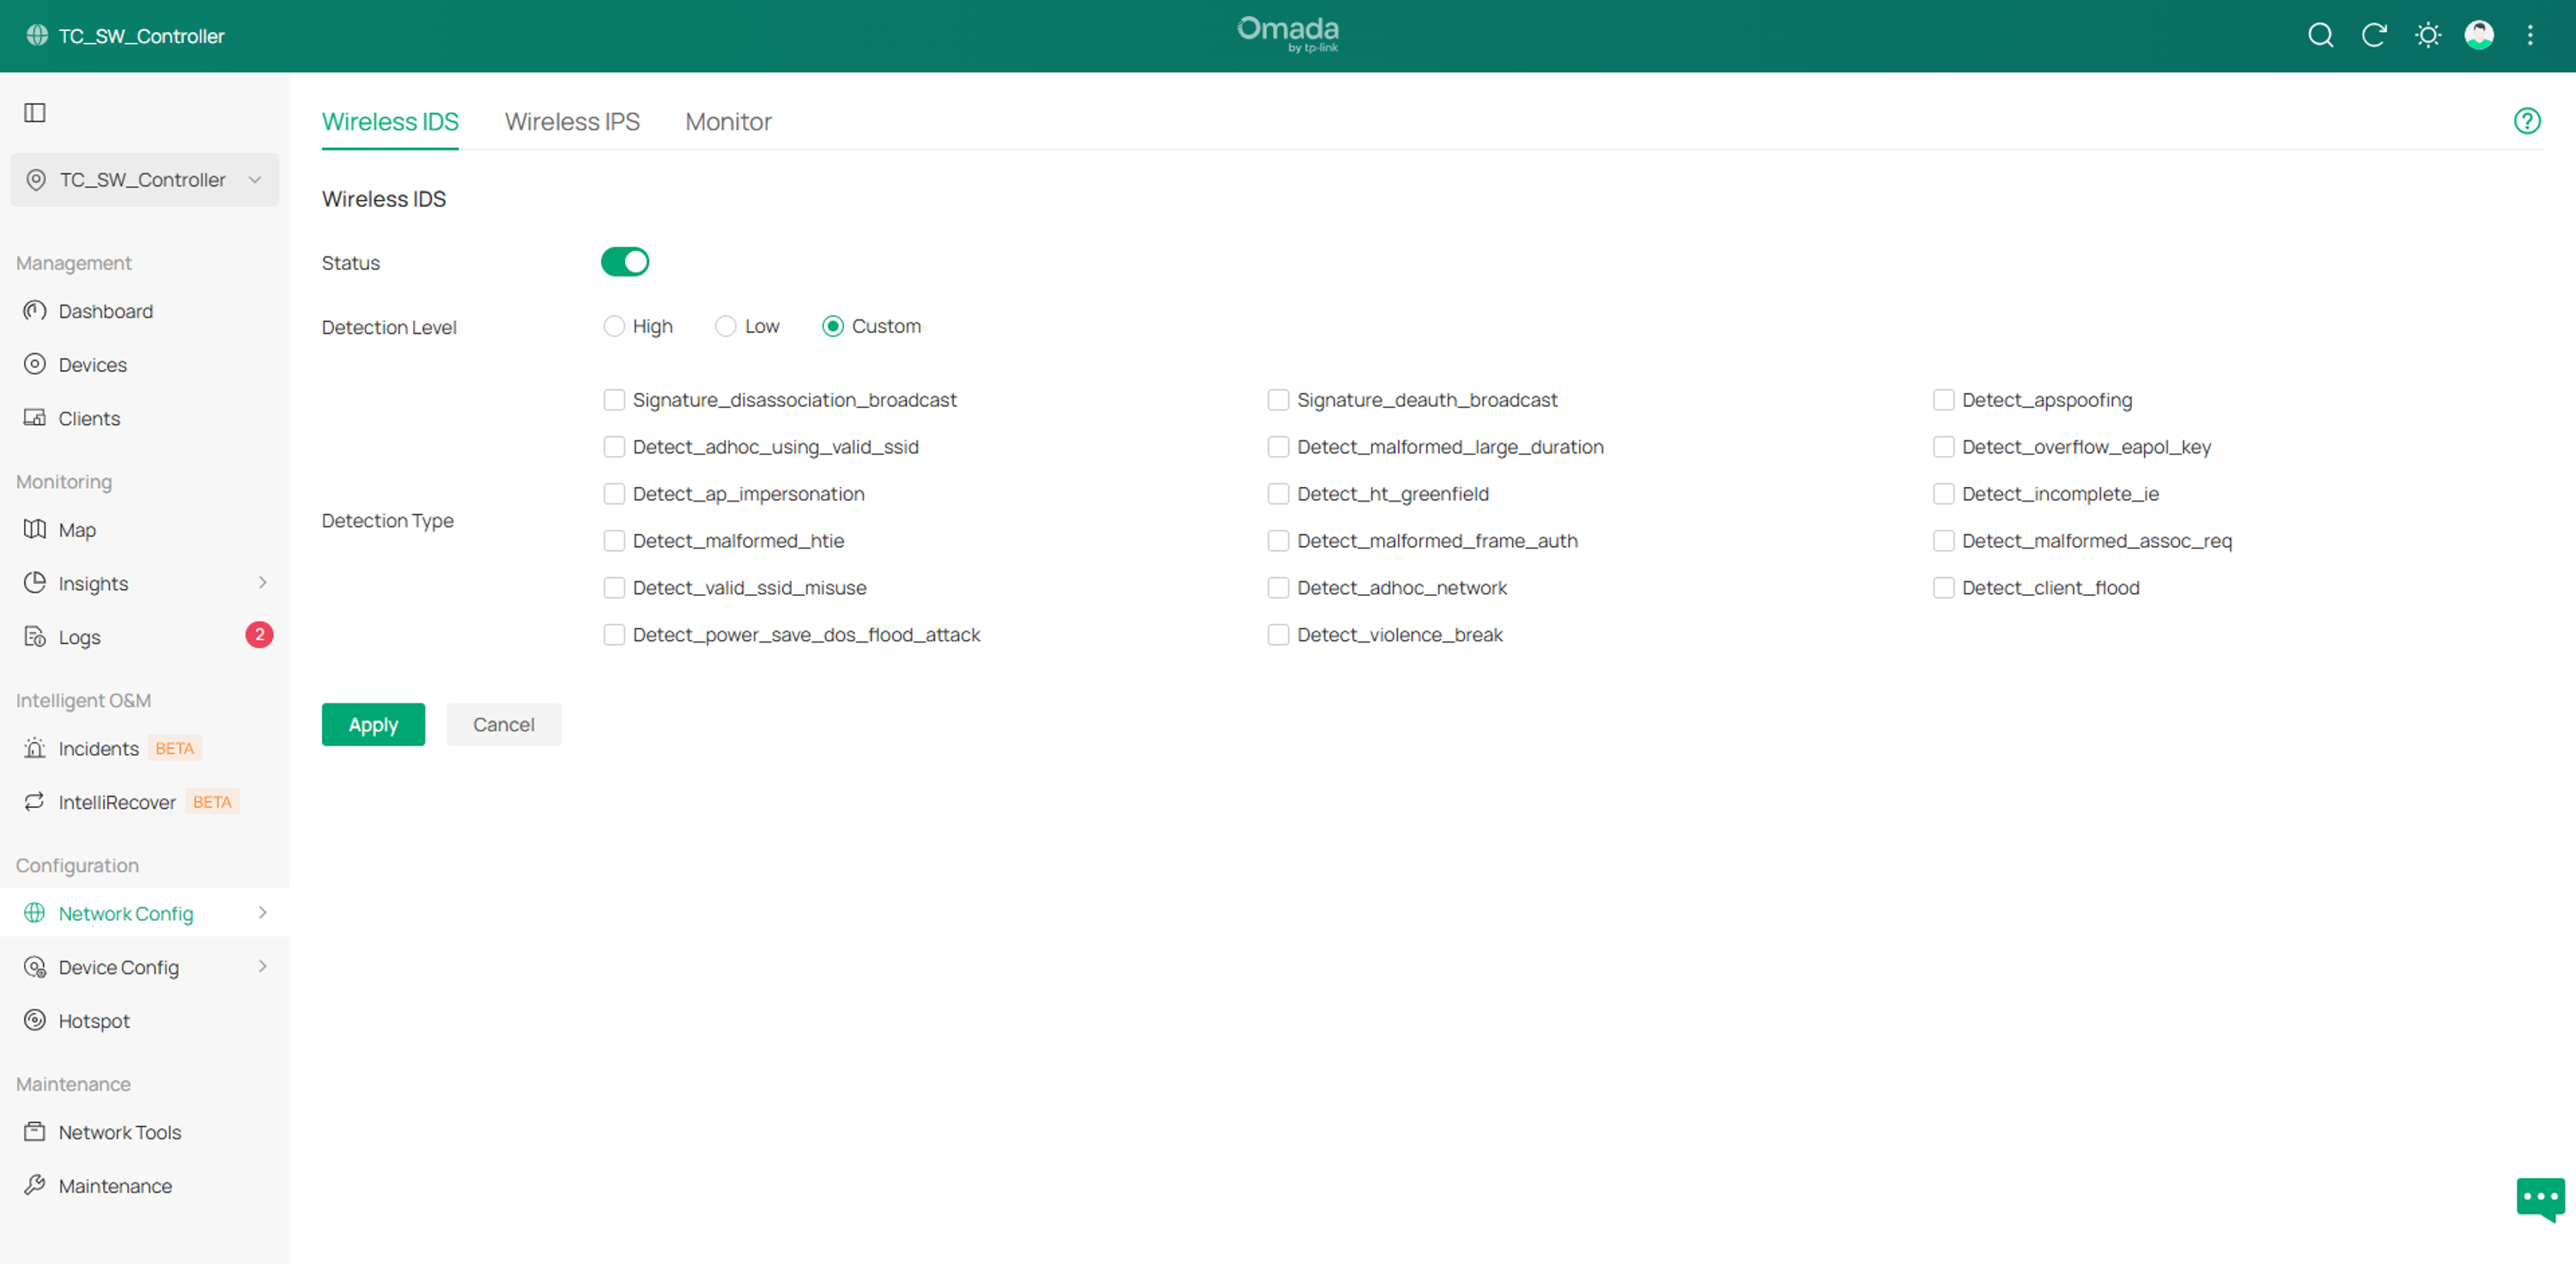Click the Logs icon in sidebar
The image size is (2576, 1264).
[x=35, y=637]
